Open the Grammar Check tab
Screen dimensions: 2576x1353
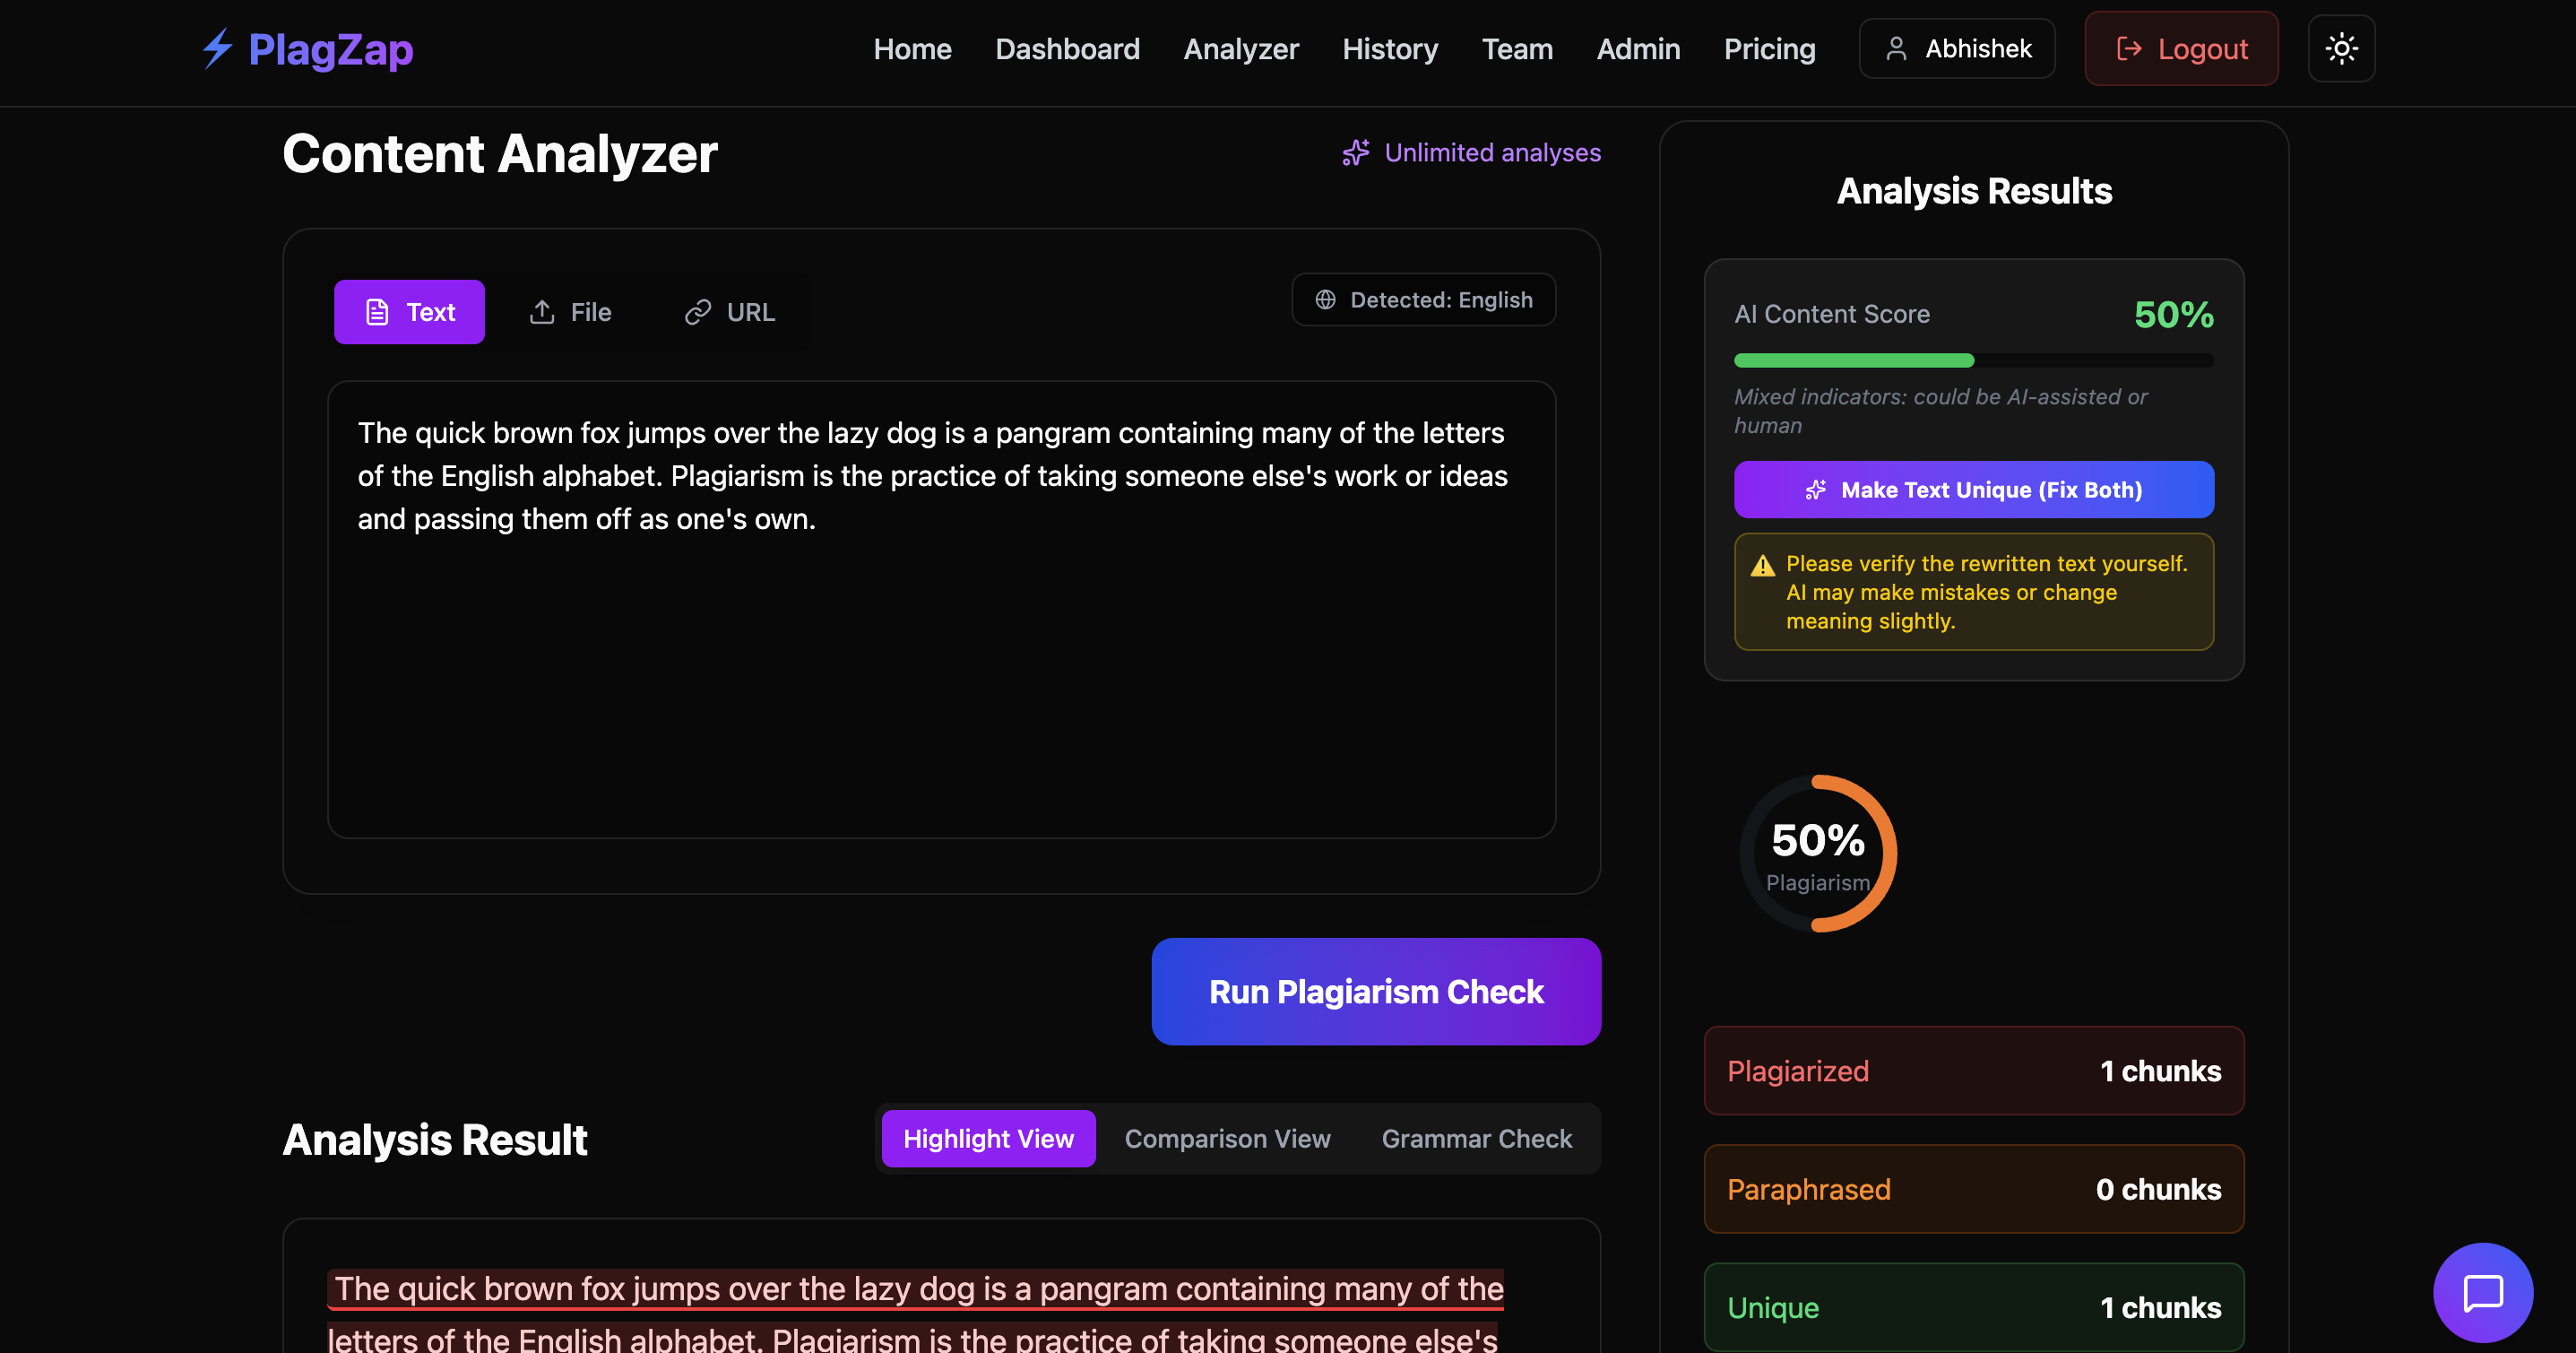1477,1138
